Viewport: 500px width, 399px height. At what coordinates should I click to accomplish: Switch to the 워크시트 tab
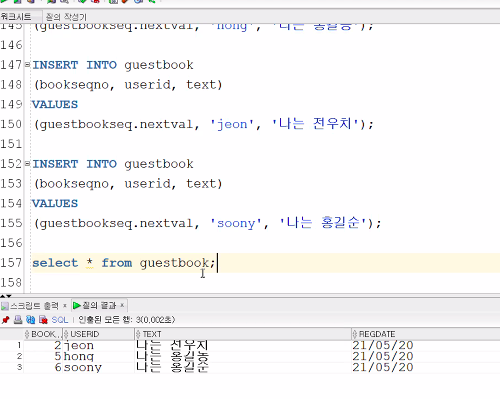[x=16, y=16]
